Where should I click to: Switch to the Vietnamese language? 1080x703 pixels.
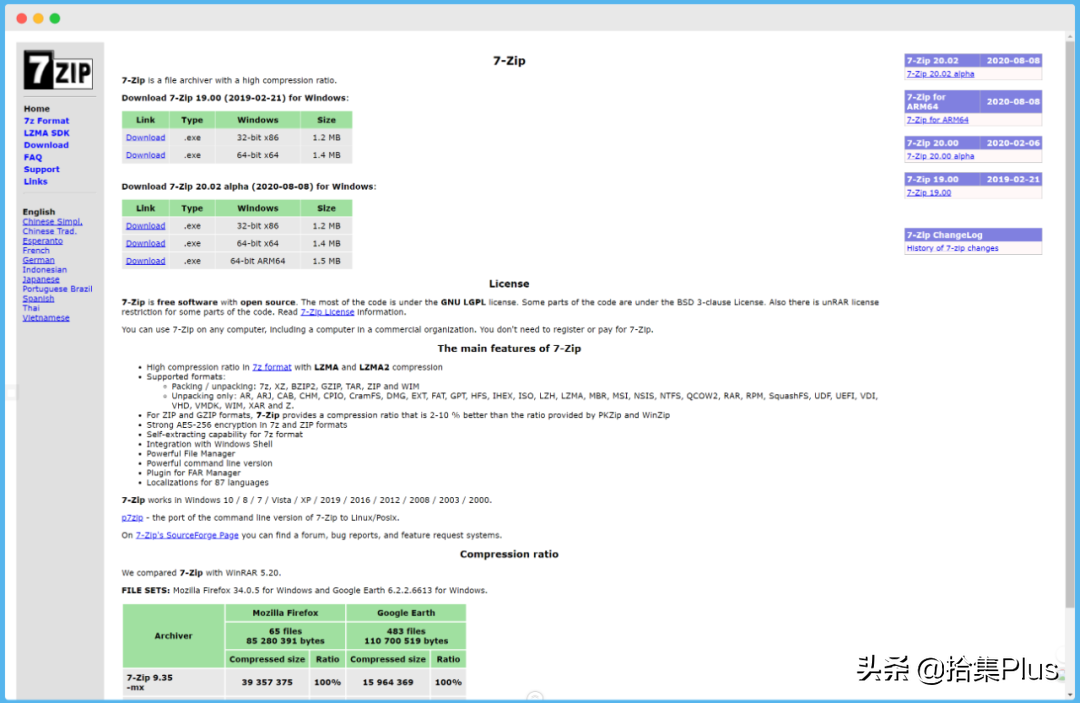45,318
